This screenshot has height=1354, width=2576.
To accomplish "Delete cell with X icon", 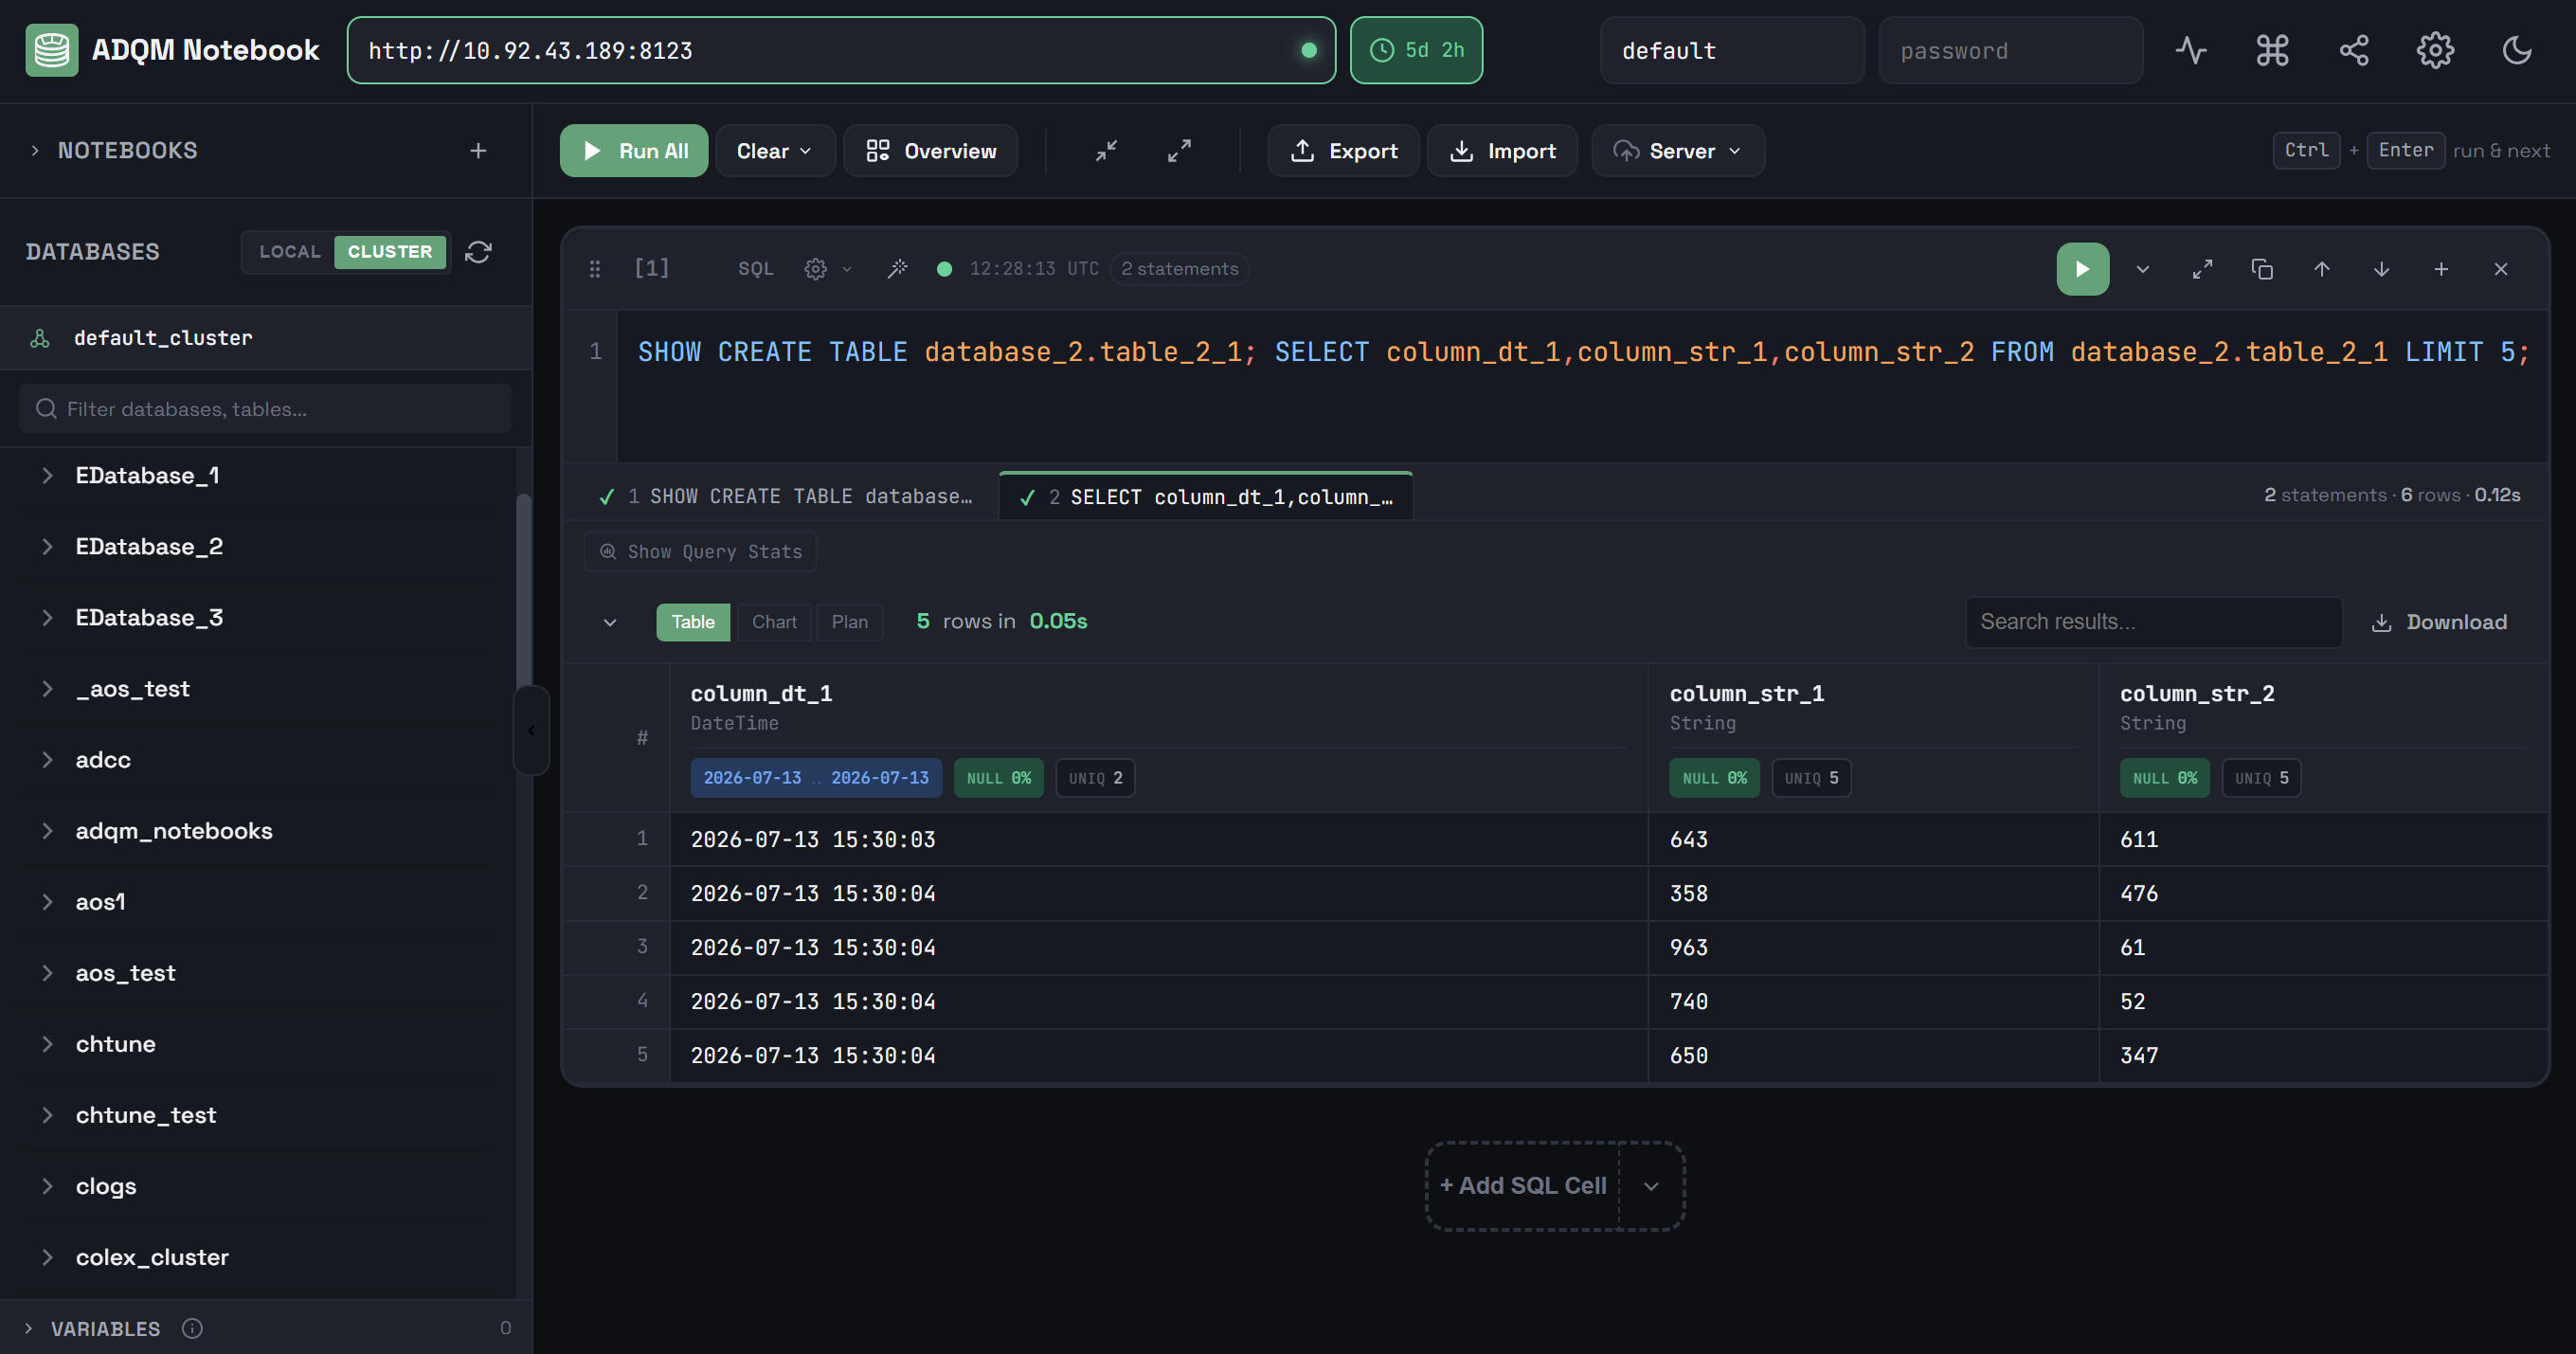I will coord(2500,269).
